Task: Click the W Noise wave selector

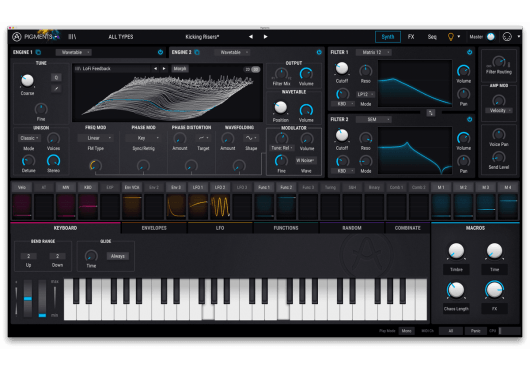Action: [x=306, y=160]
